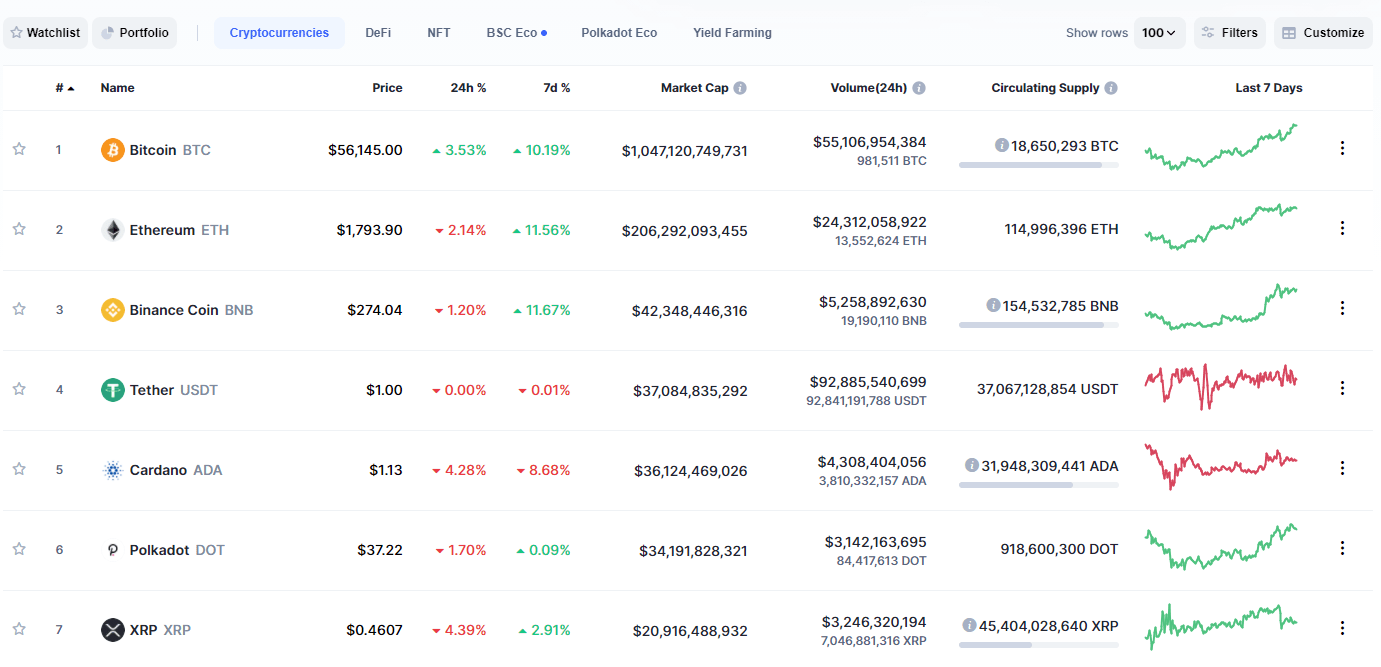The image size is (1381, 667).
Task: Show the Circulating Supply header info icon
Action: pos(1111,88)
